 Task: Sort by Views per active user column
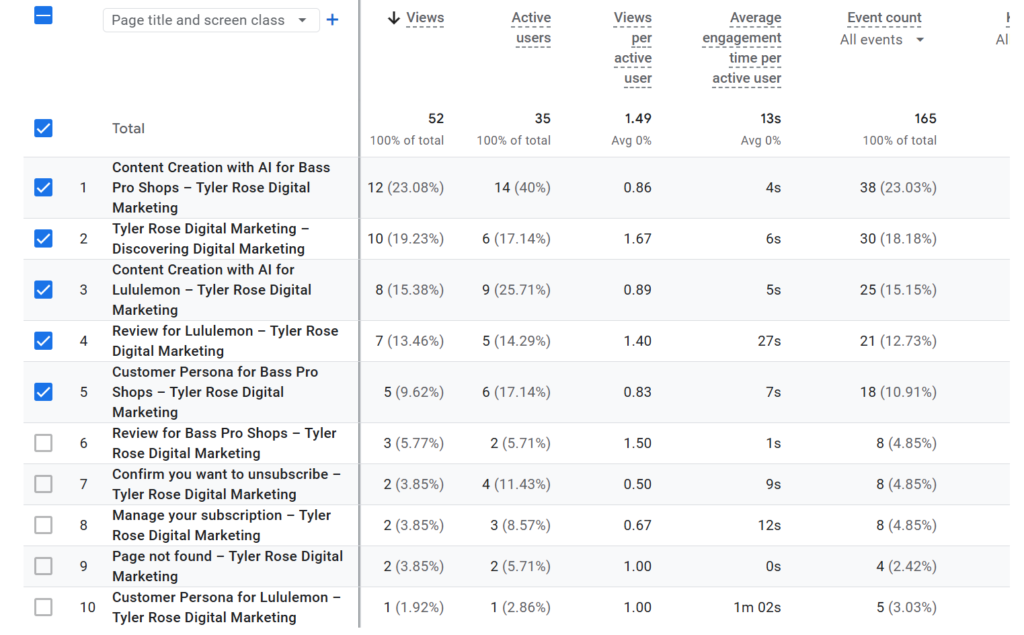pos(632,48)
